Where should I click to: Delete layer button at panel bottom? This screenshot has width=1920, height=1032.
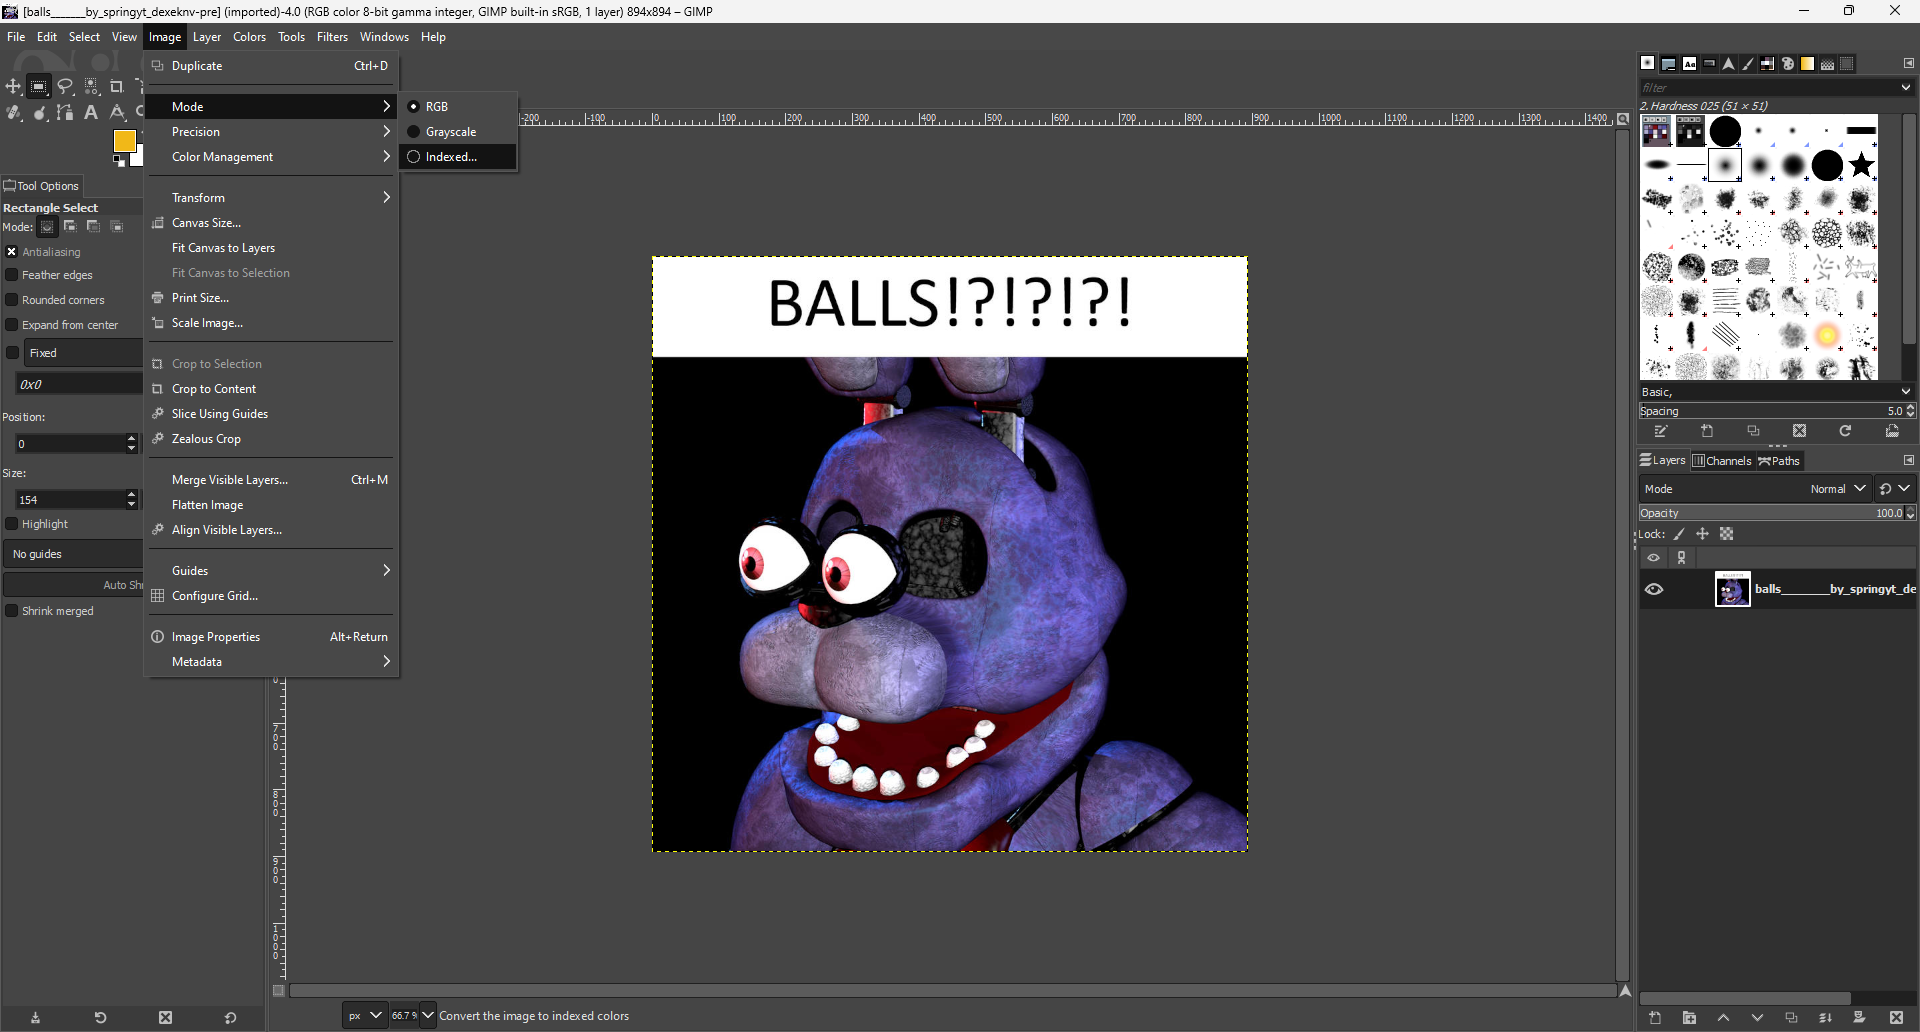point(1896,1018)
